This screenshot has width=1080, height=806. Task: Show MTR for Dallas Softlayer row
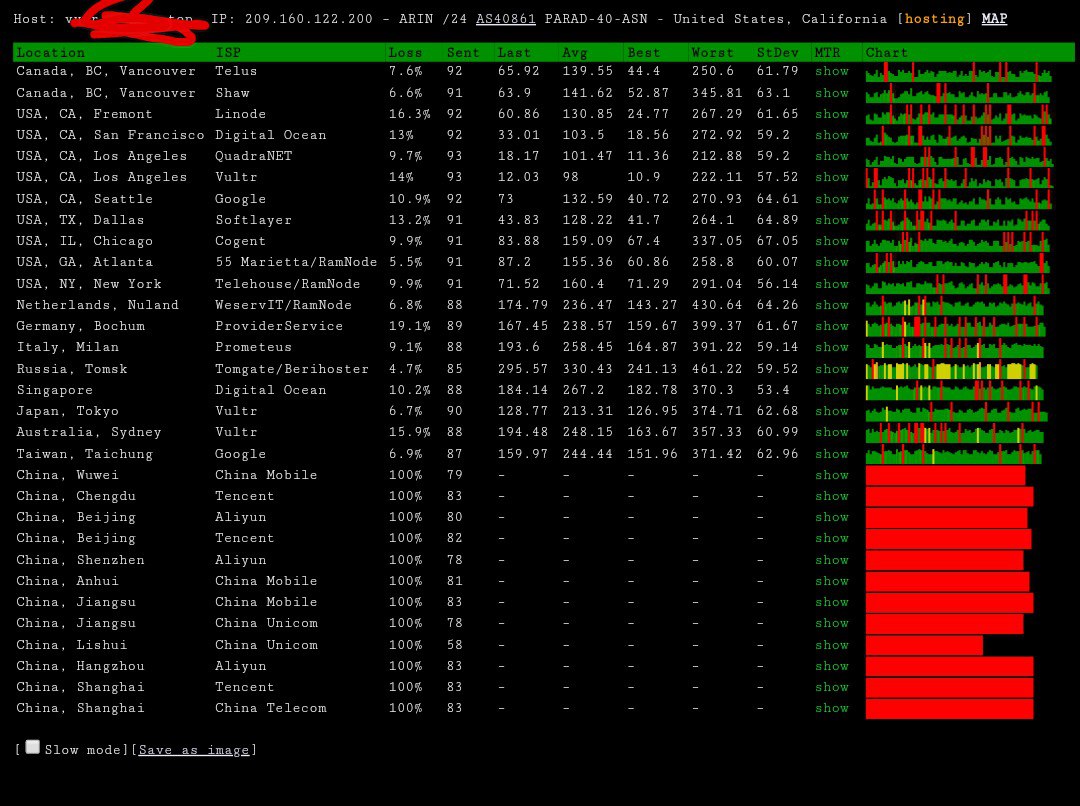(x=831, y=220)
